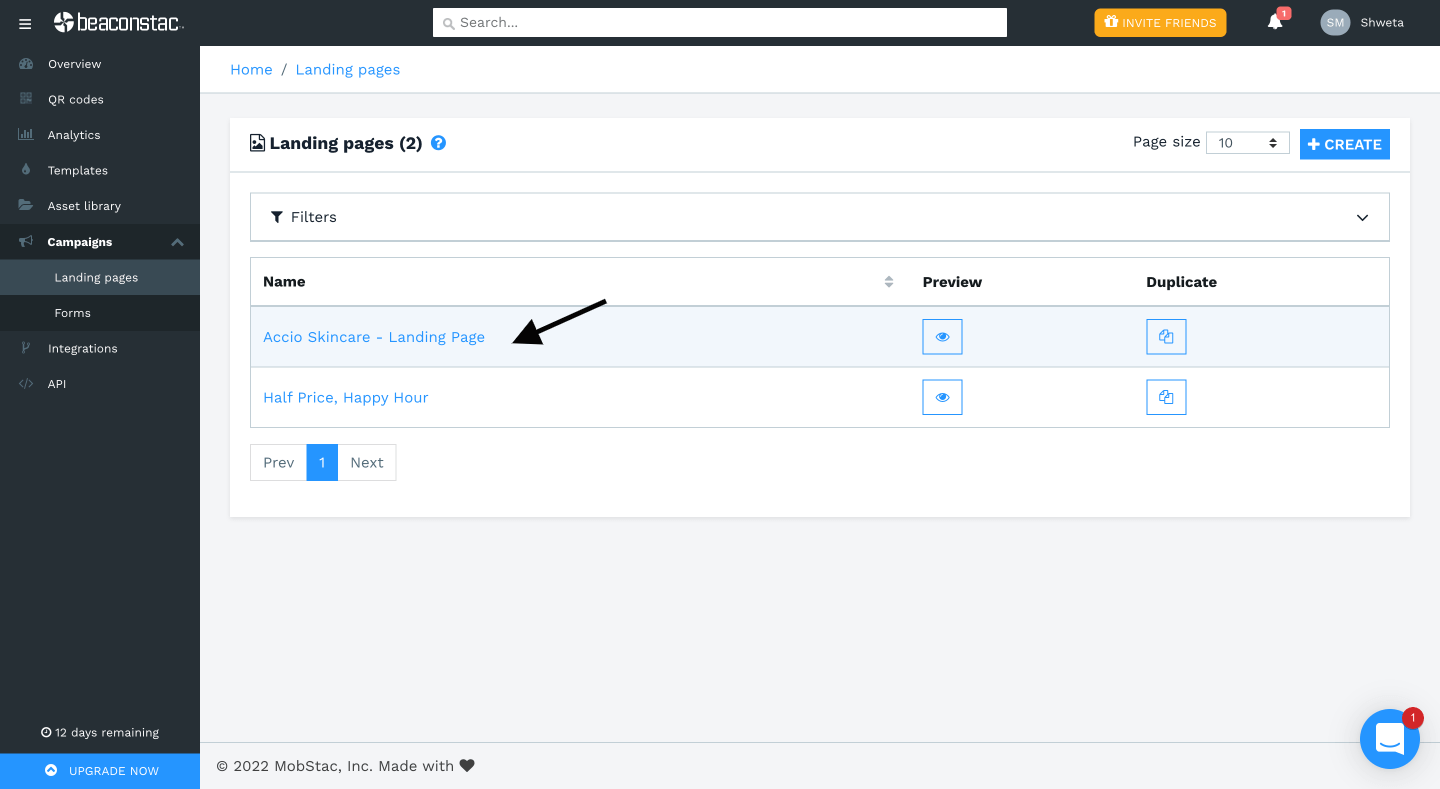
Task: Click the hamburger menu at top left
Action: tap(24, 23)
